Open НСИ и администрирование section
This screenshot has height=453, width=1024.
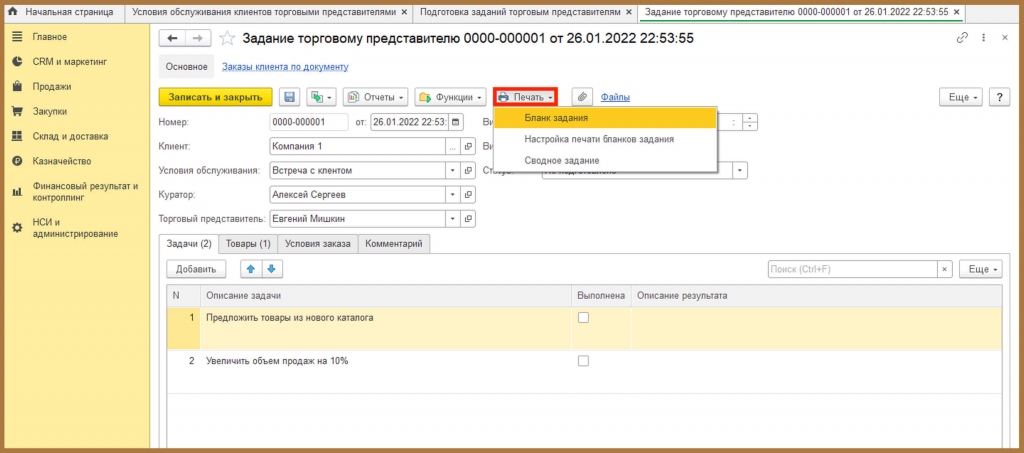[x=75, y=227]
